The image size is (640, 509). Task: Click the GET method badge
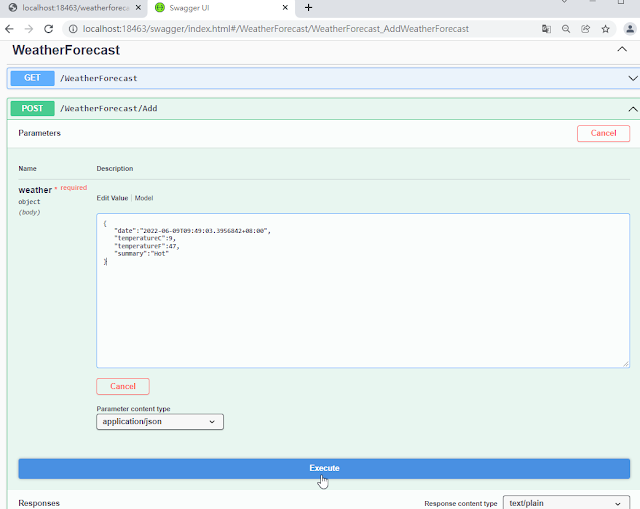point(32,78)
